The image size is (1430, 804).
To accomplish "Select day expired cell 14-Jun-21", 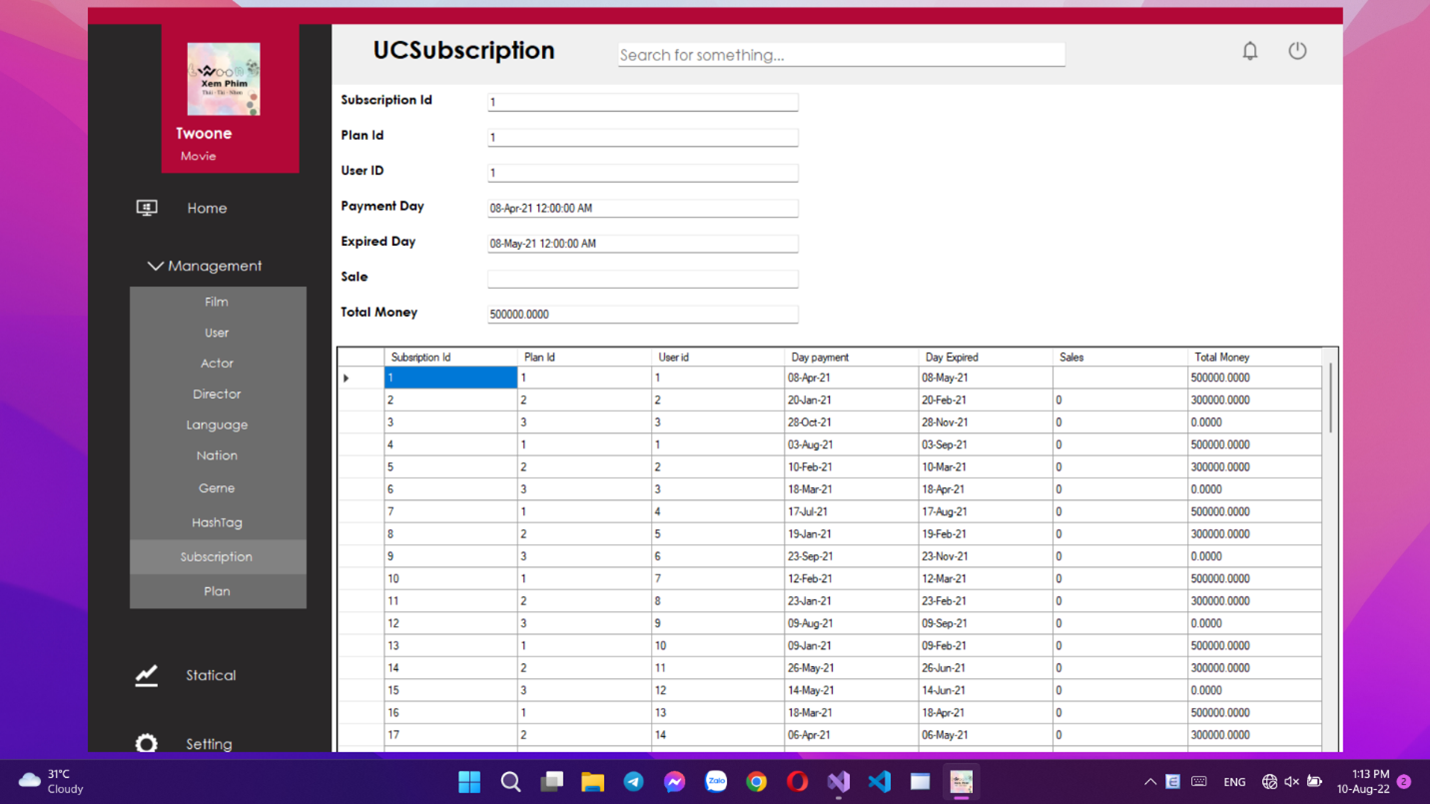I will pos(986,691).
